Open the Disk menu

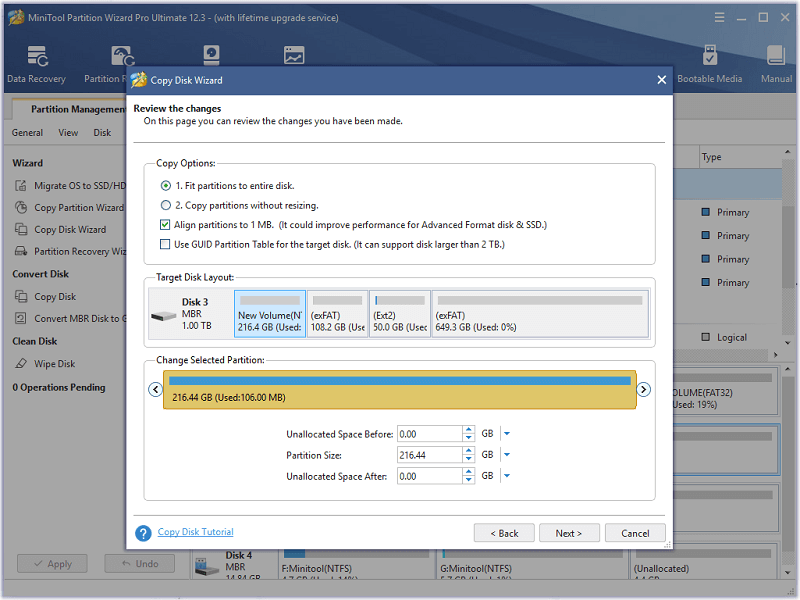(x=102, y=133)
